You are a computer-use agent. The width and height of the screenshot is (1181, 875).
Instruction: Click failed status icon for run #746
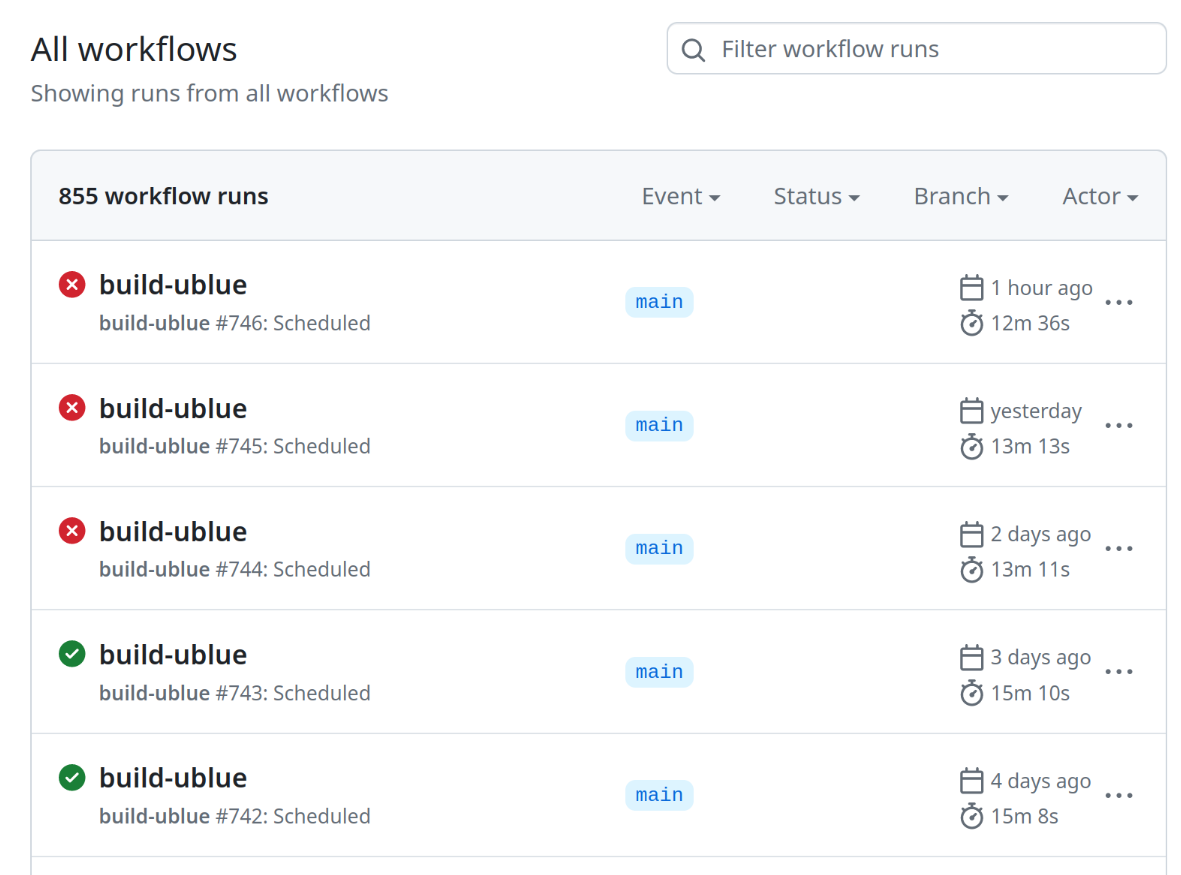(72, 285)
